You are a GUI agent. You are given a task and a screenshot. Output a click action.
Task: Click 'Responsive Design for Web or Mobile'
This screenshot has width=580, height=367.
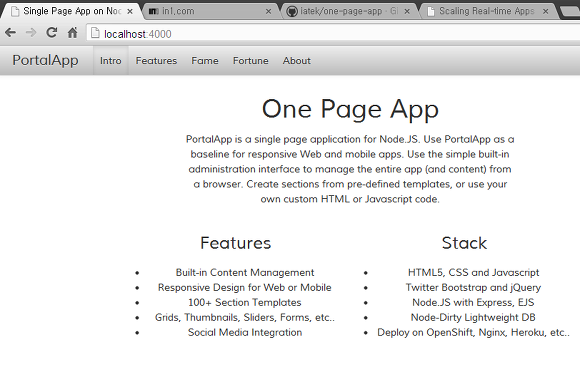coord(245,287)
